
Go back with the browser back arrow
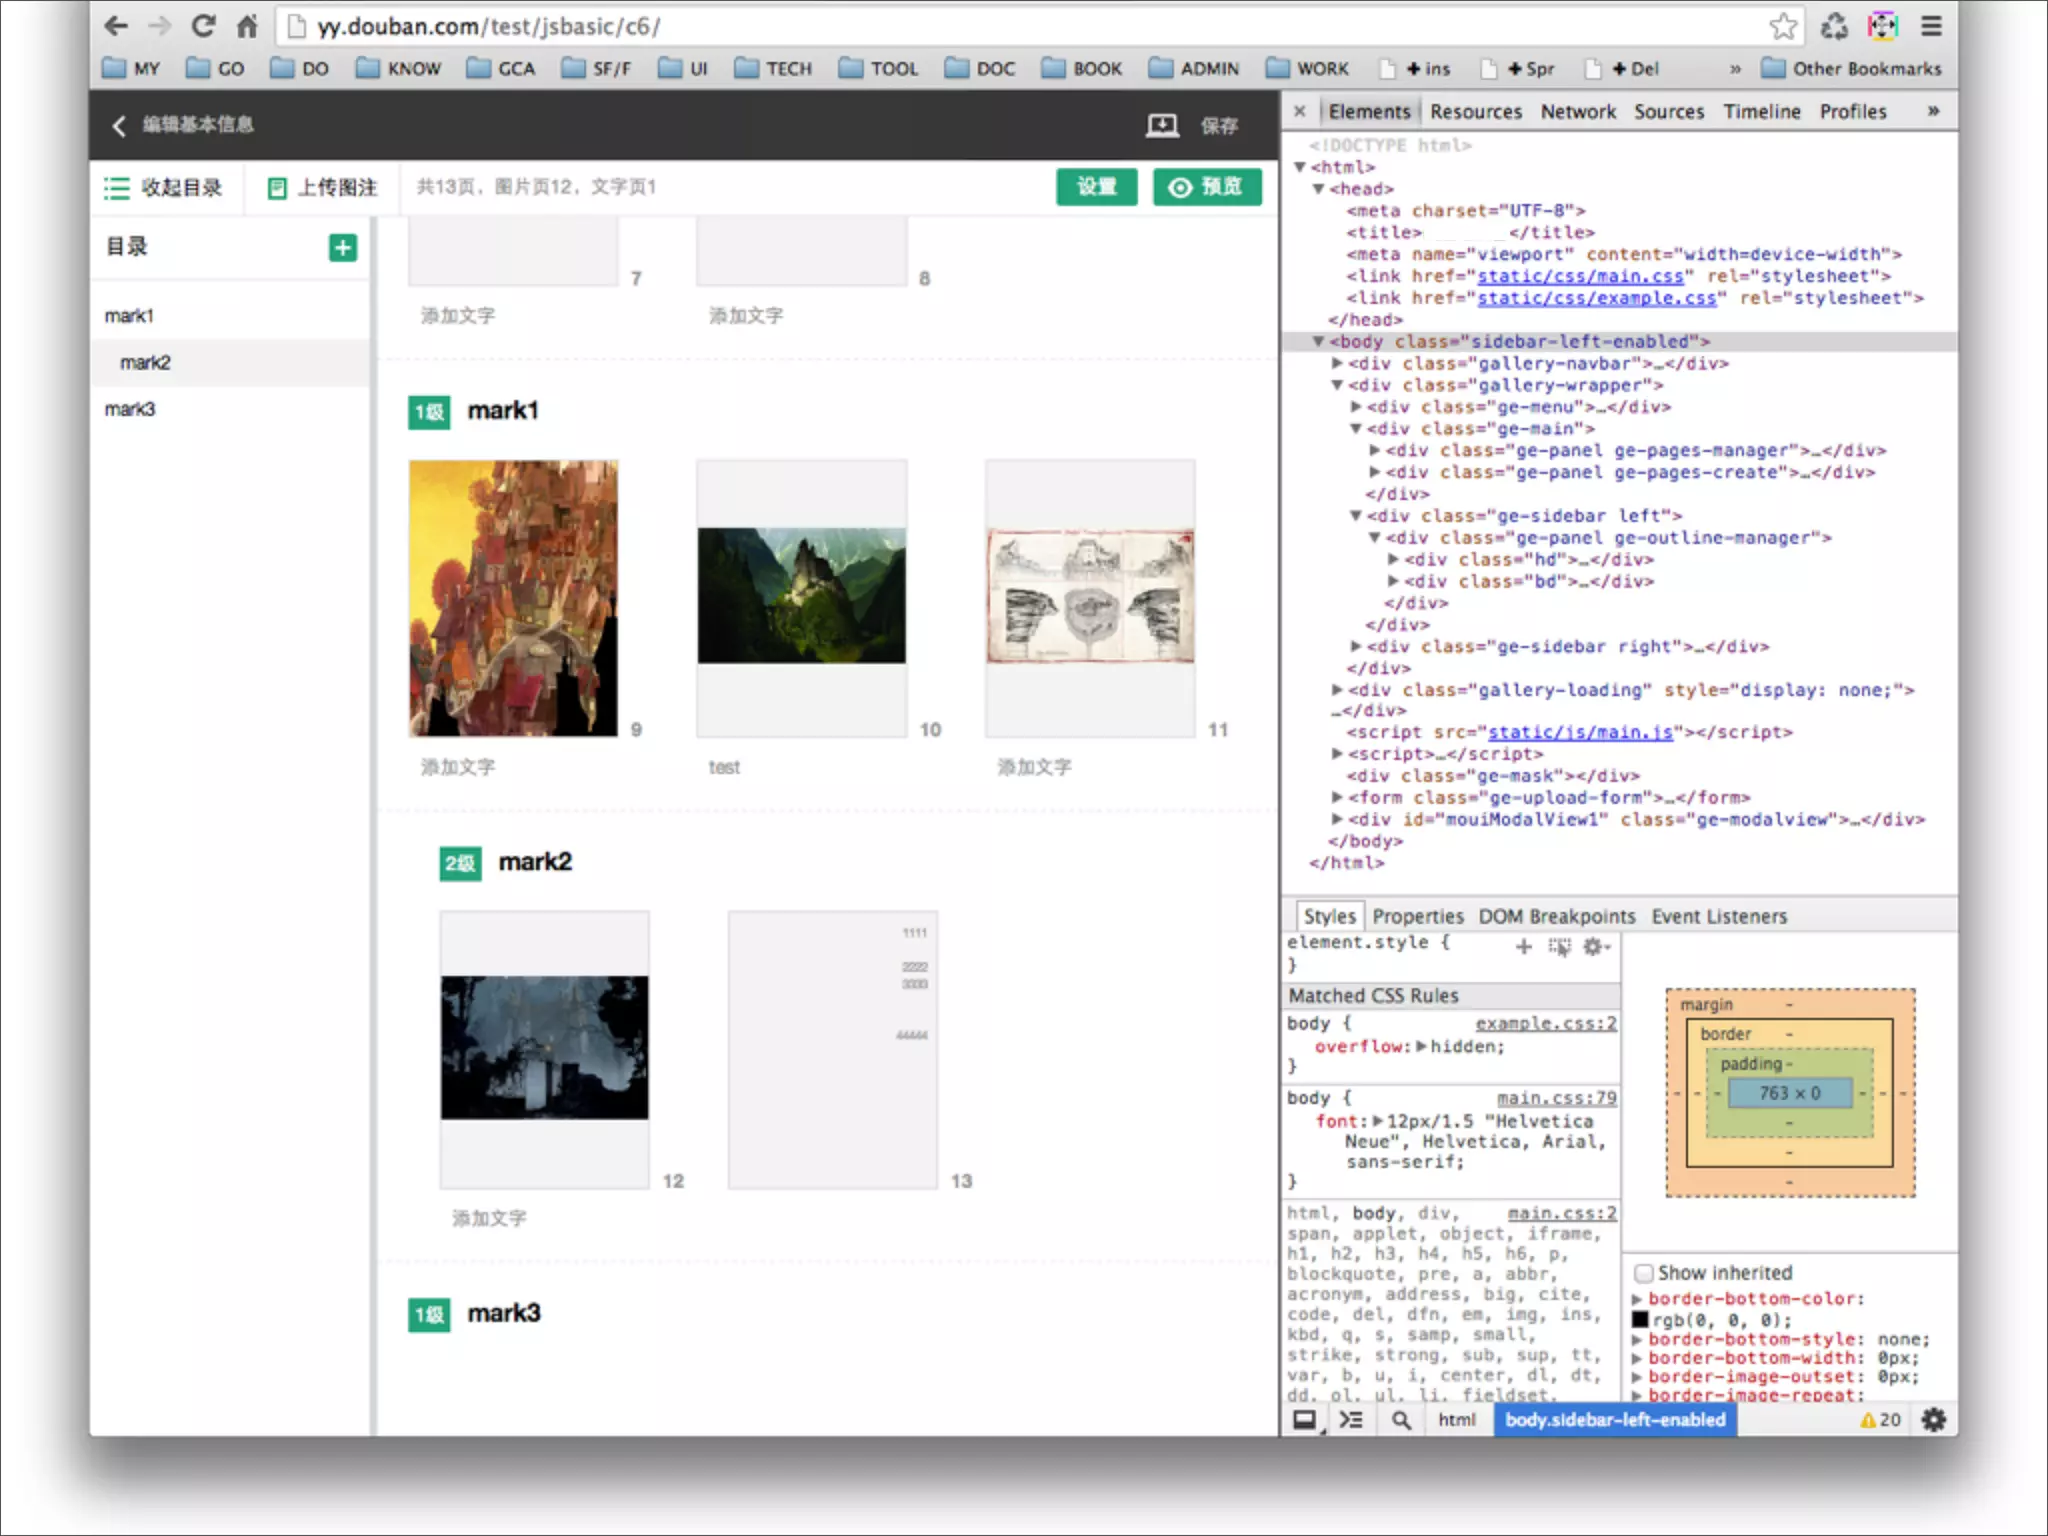(x=116, y=26)
